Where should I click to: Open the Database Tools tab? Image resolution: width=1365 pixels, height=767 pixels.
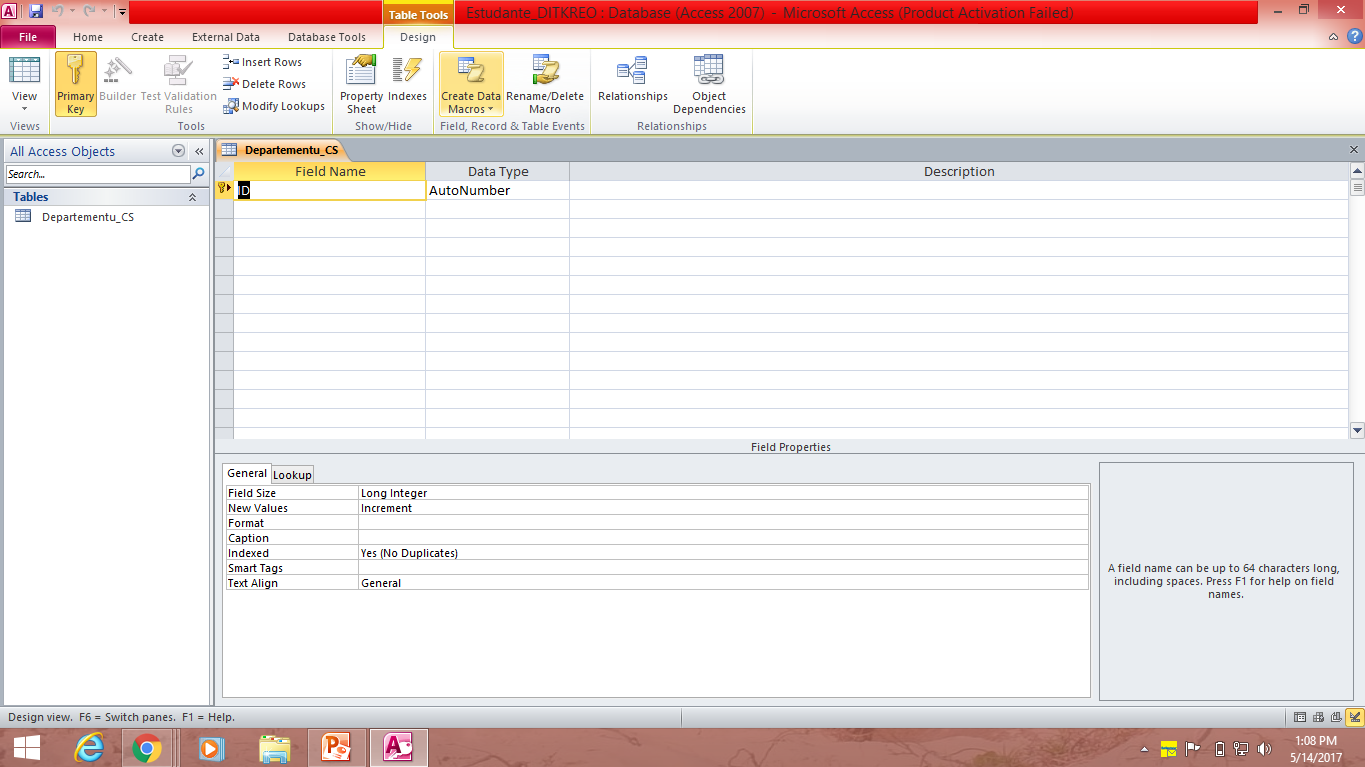coord(327,37)
